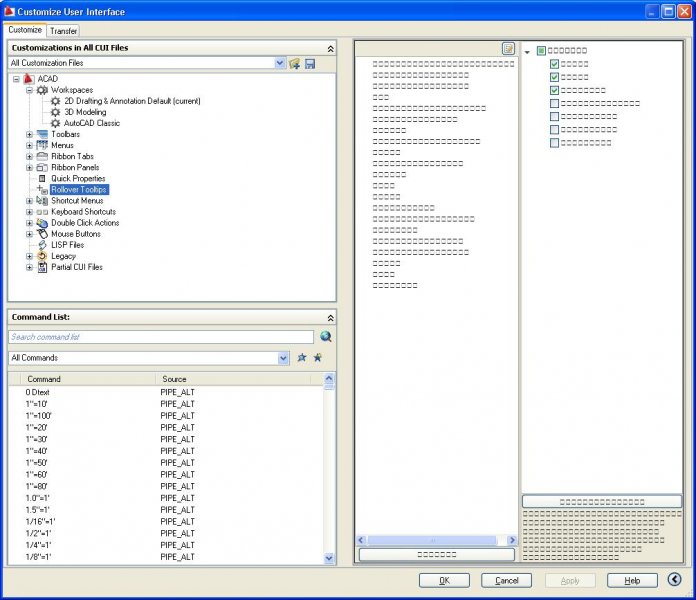Expand the Toolbars tree node
696x600 pixels.
click(30, 134)
